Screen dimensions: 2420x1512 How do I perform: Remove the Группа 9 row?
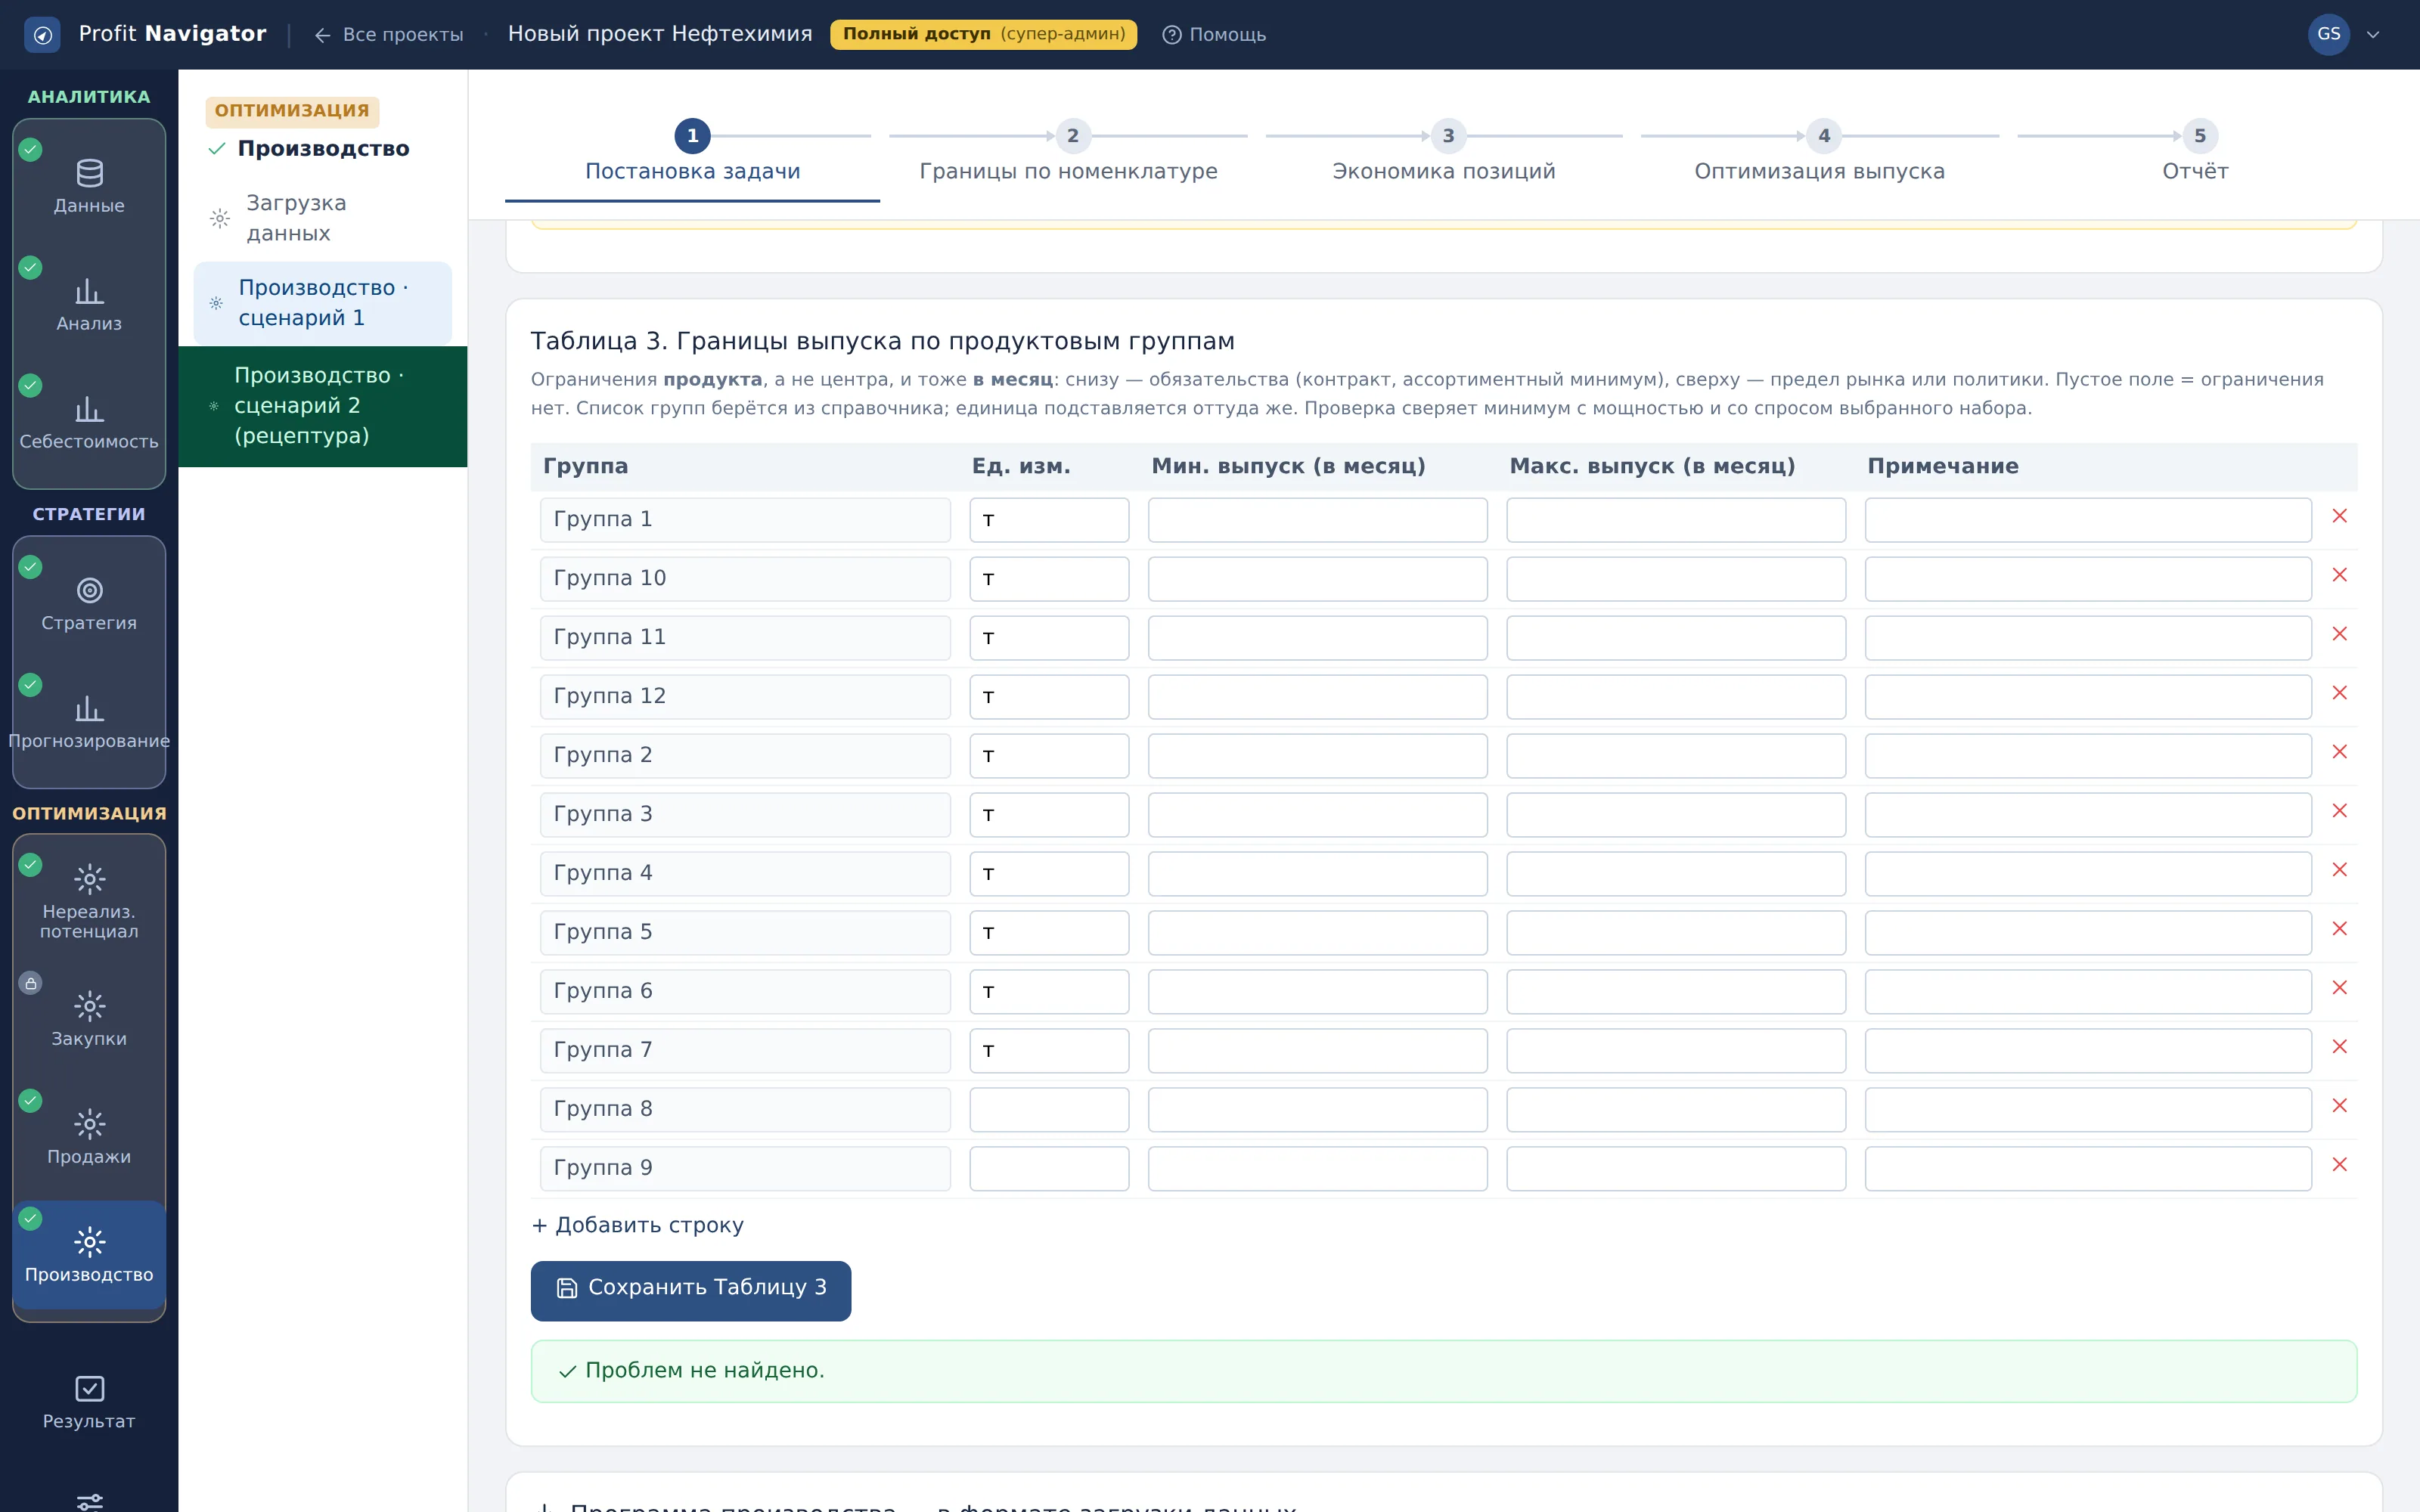[2339, 1165]
